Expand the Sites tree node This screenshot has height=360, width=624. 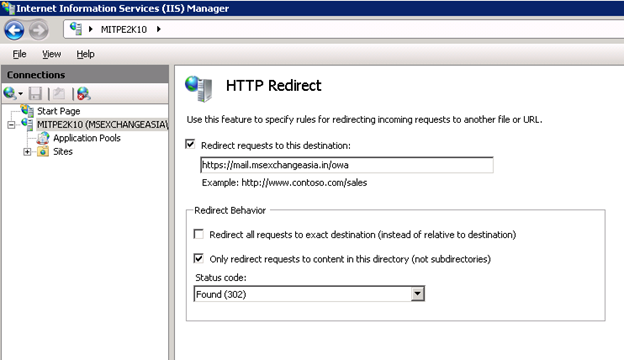[x=27, y=152]
